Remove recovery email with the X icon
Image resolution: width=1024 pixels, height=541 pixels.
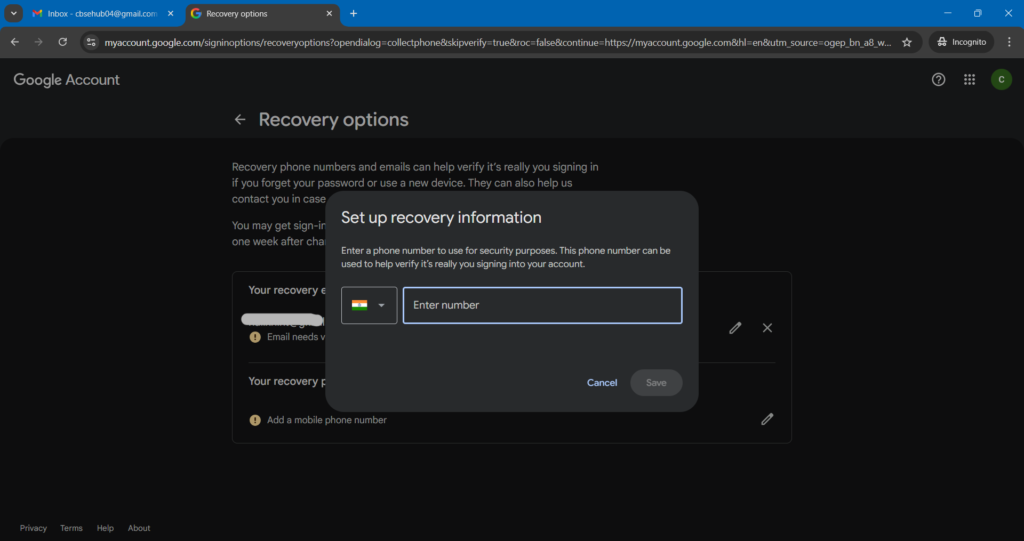click(767, 328)
